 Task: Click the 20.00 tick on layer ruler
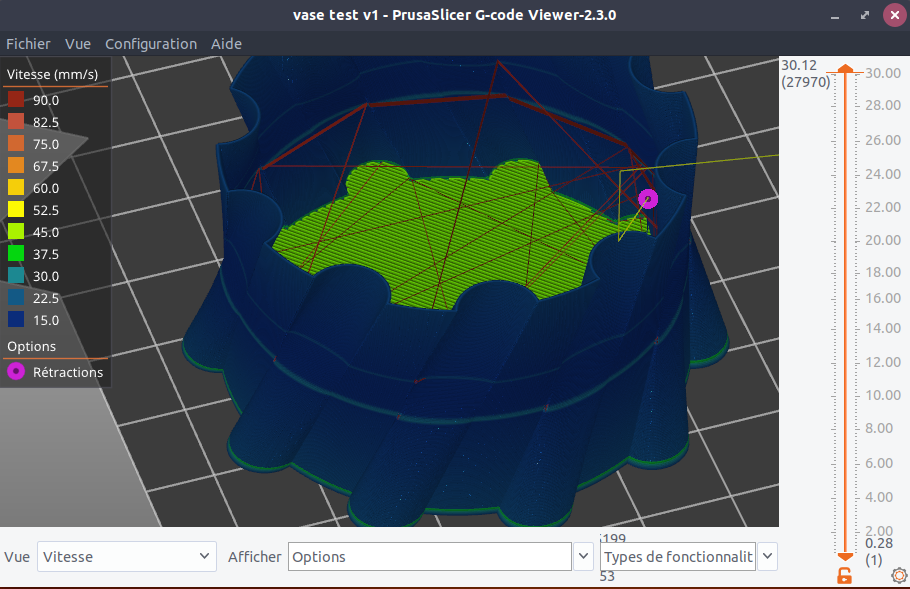tap(883, 240)
